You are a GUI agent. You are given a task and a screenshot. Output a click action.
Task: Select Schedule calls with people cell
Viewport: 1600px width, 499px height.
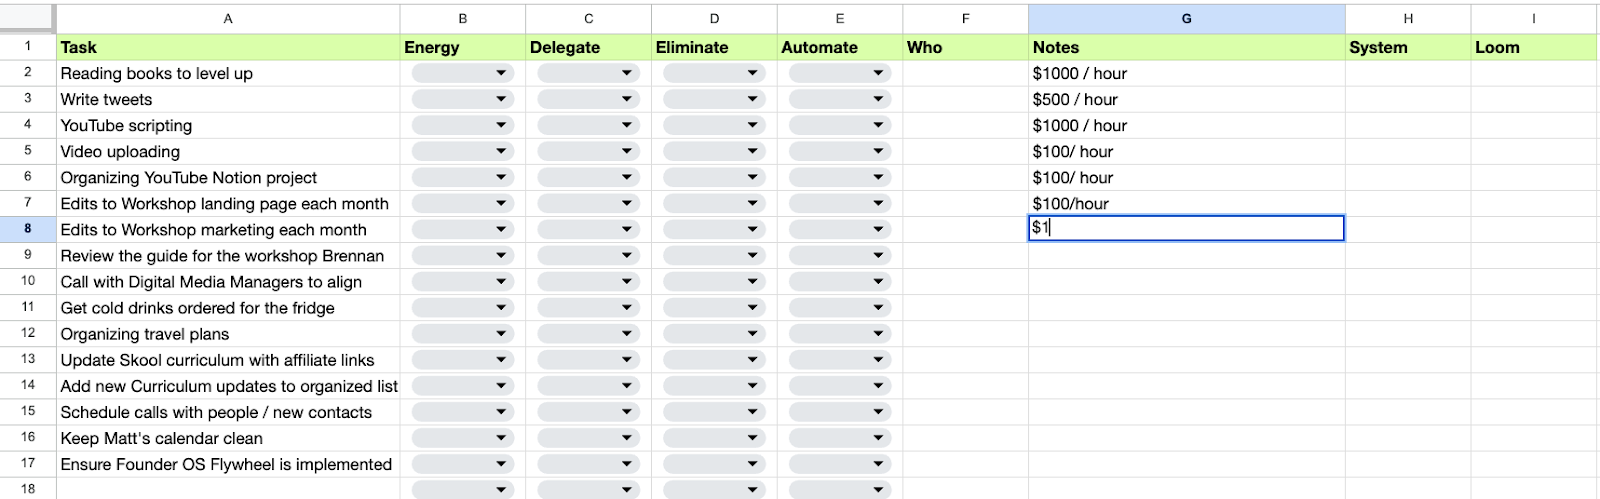coord(228,412)
